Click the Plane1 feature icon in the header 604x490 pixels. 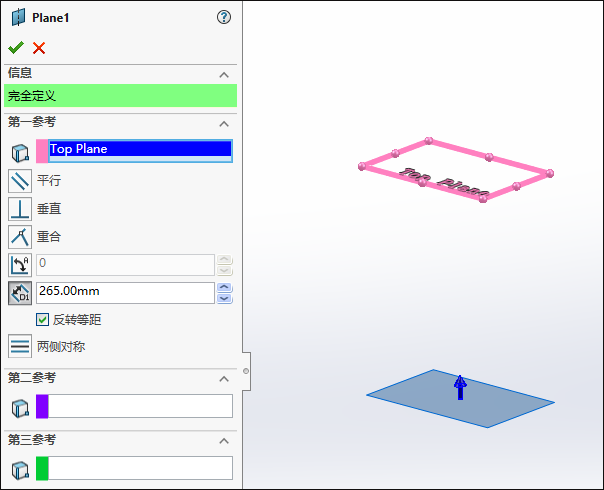[18, 18]
